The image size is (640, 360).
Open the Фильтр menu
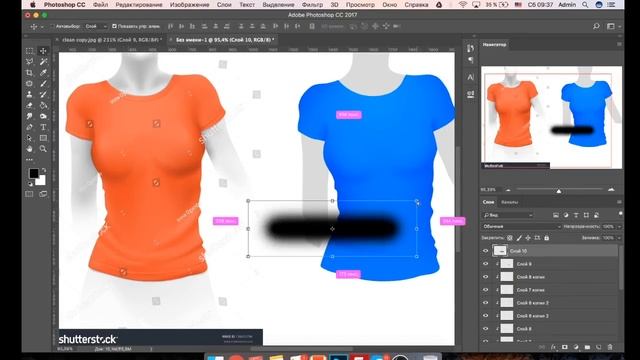point(312,5)
